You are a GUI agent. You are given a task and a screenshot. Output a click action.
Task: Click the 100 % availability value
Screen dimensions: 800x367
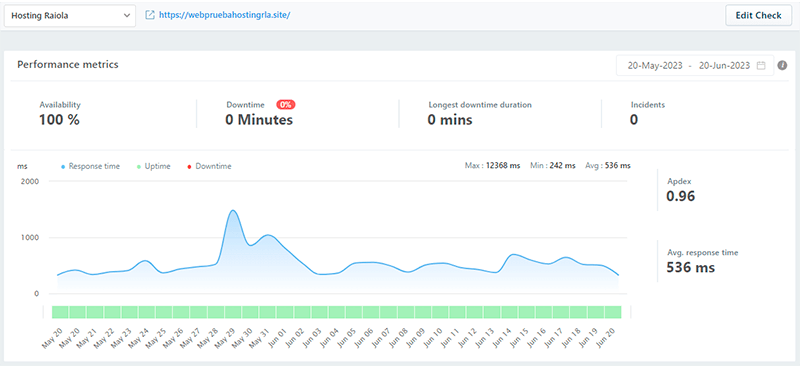pyautogui.click(x=59, y=120)
